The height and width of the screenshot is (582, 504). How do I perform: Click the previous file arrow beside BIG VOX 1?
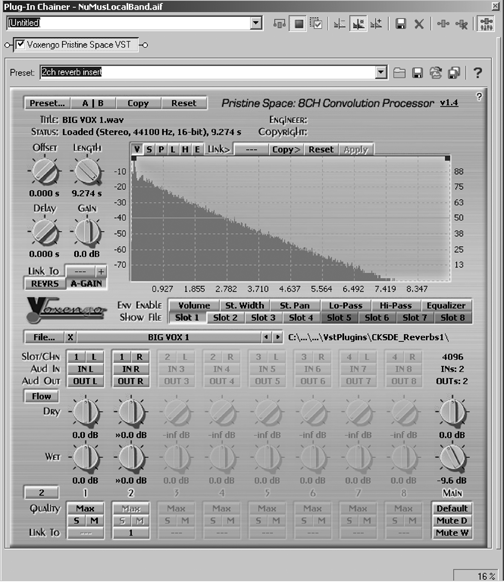point(266,337)
